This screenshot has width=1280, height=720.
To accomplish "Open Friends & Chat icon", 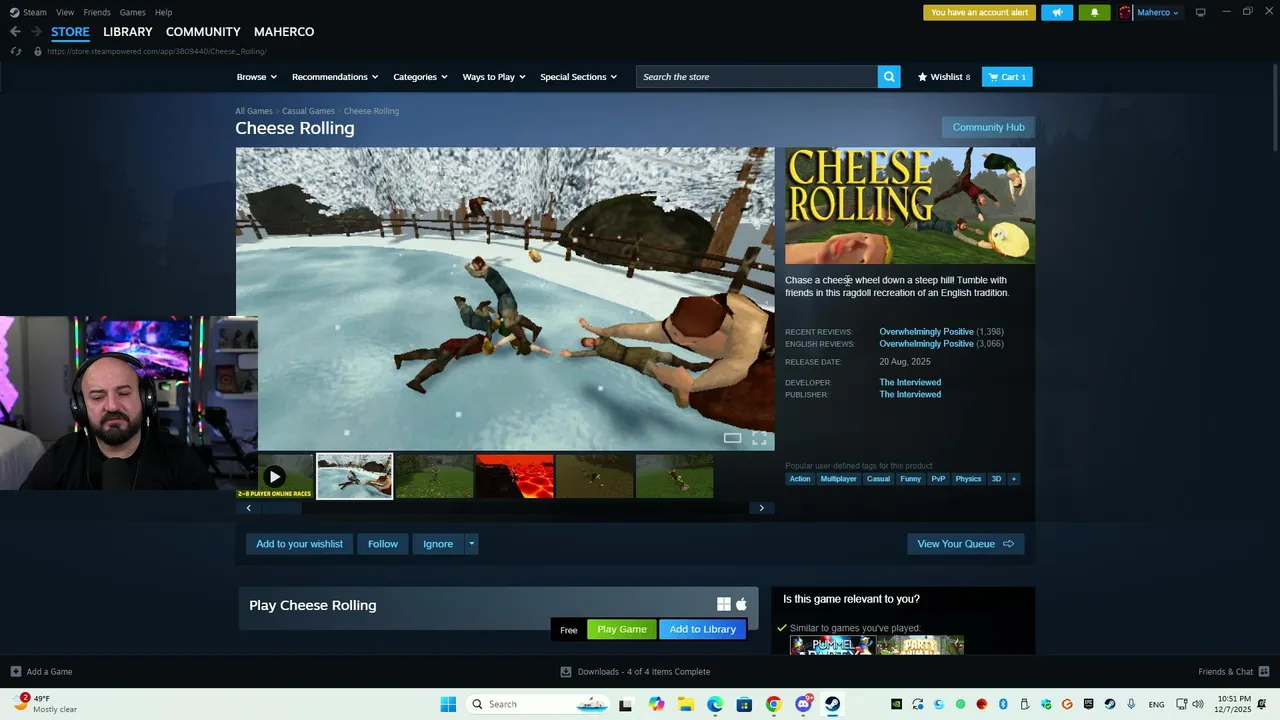I will pyautogui.click(x=1264, y=671).
